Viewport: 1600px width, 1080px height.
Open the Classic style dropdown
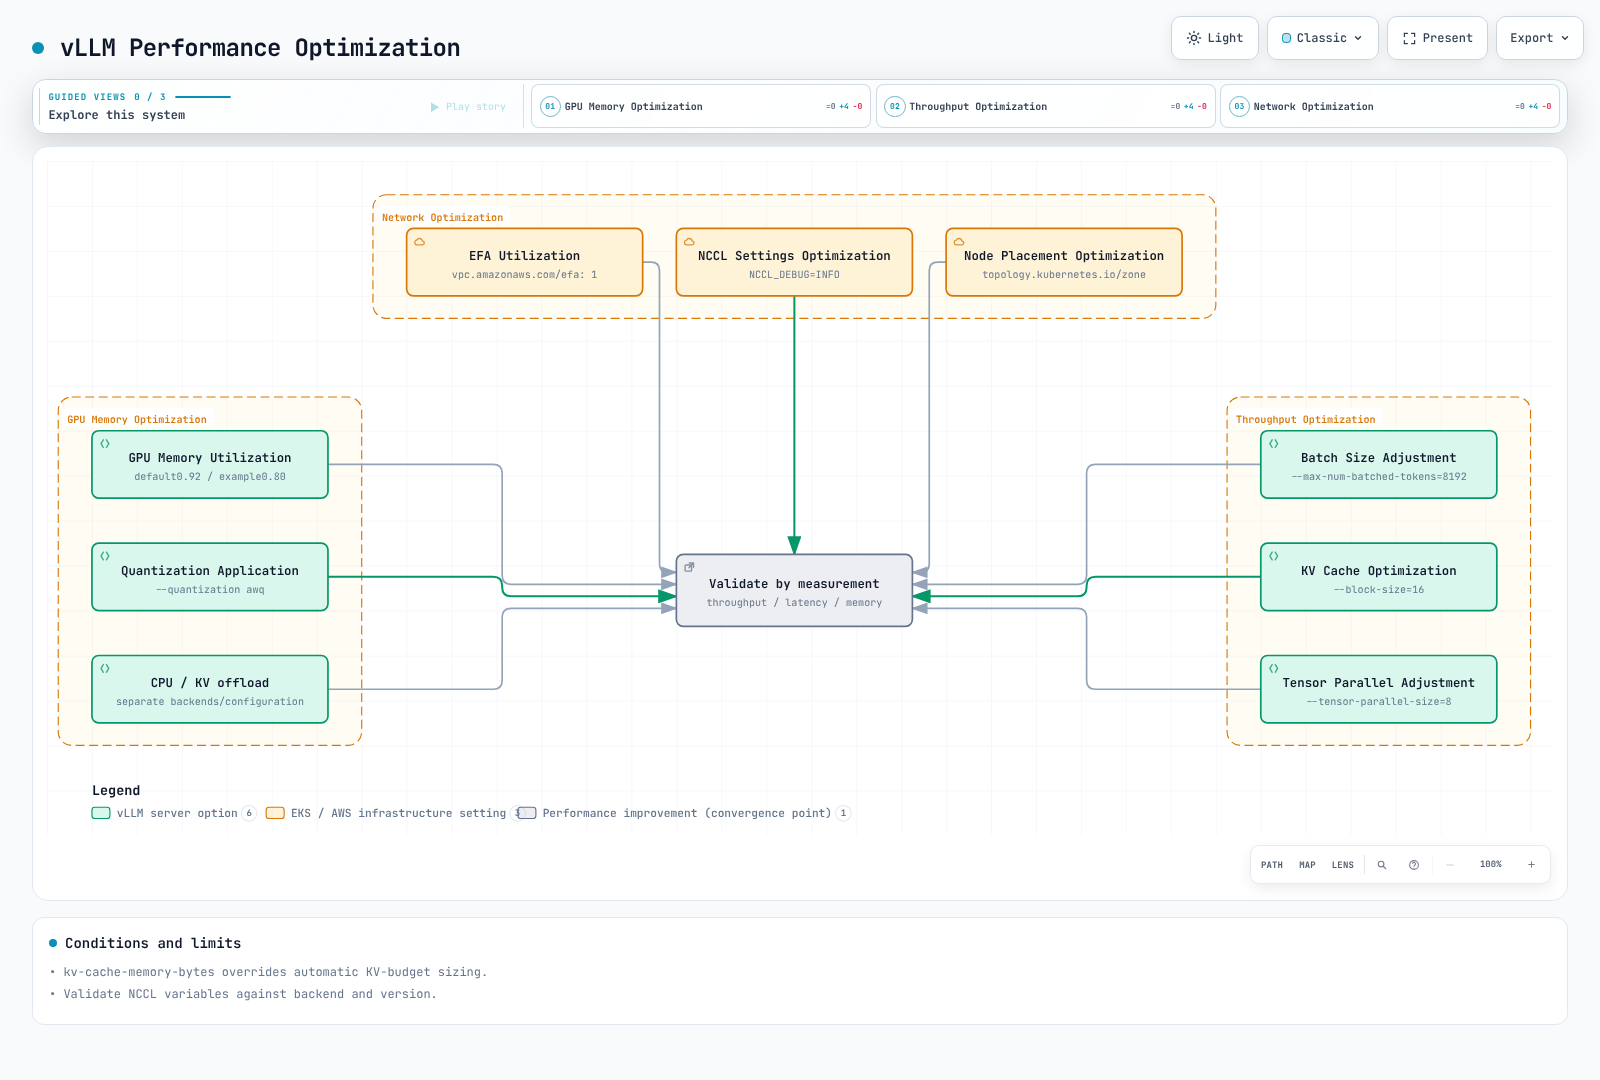pos(1322,38)
